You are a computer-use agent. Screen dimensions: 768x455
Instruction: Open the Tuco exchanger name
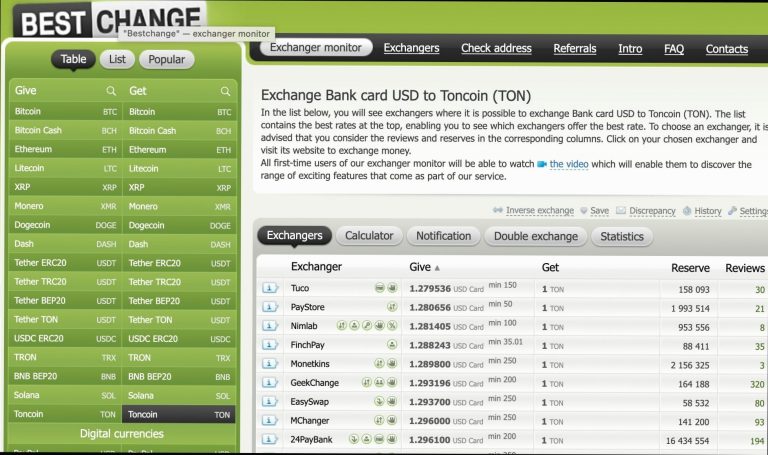click(x=300, y=288)
